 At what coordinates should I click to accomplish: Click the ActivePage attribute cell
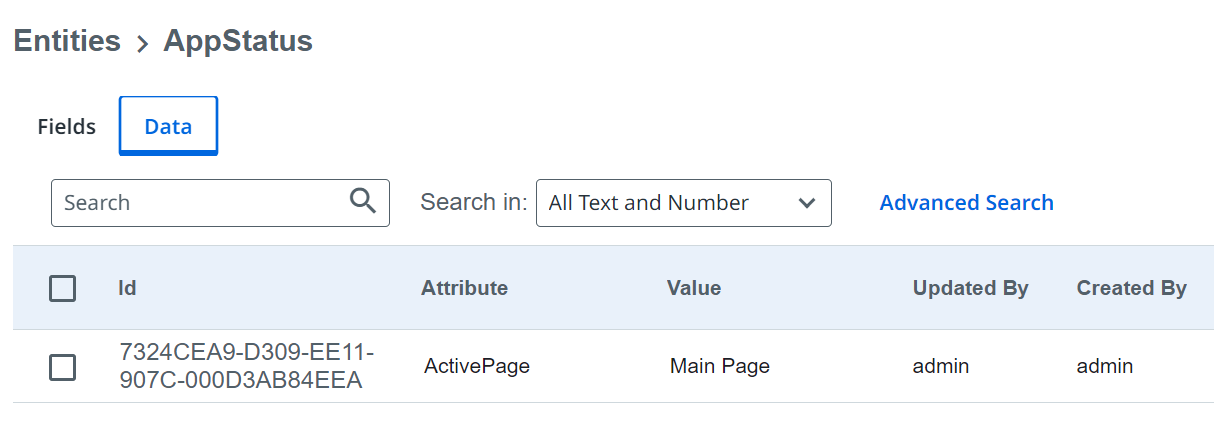tap(476, 366)
